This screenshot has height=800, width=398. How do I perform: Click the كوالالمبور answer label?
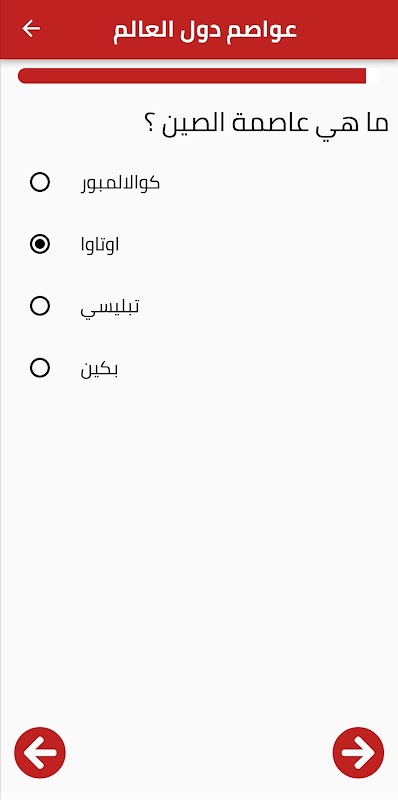pyautogui.click(x=120, y=183)
